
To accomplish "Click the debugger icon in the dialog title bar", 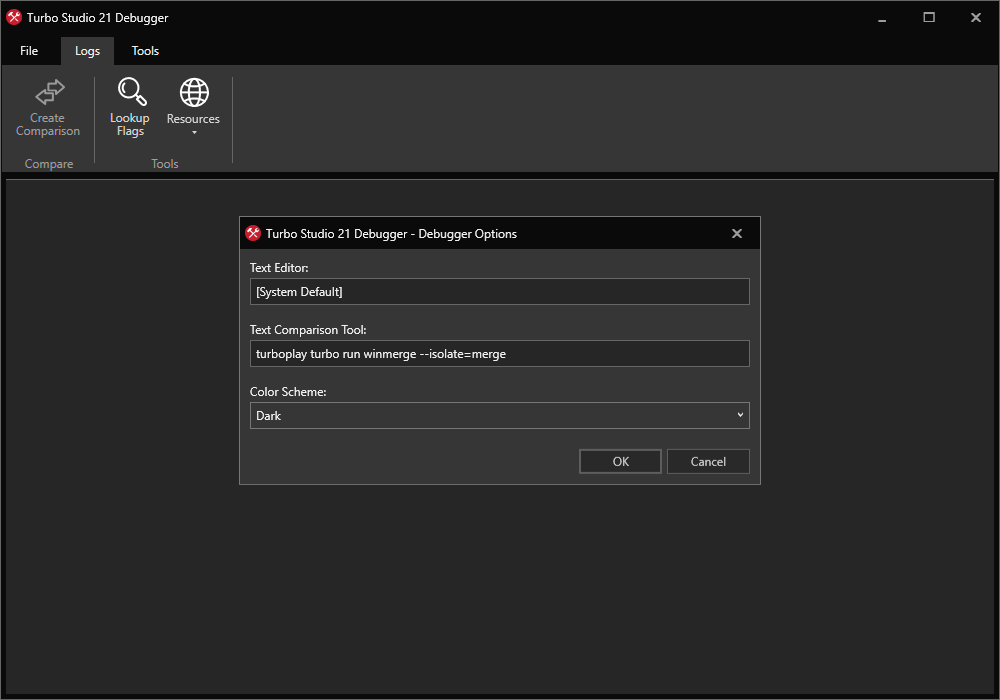I will (x=253, y=233).
